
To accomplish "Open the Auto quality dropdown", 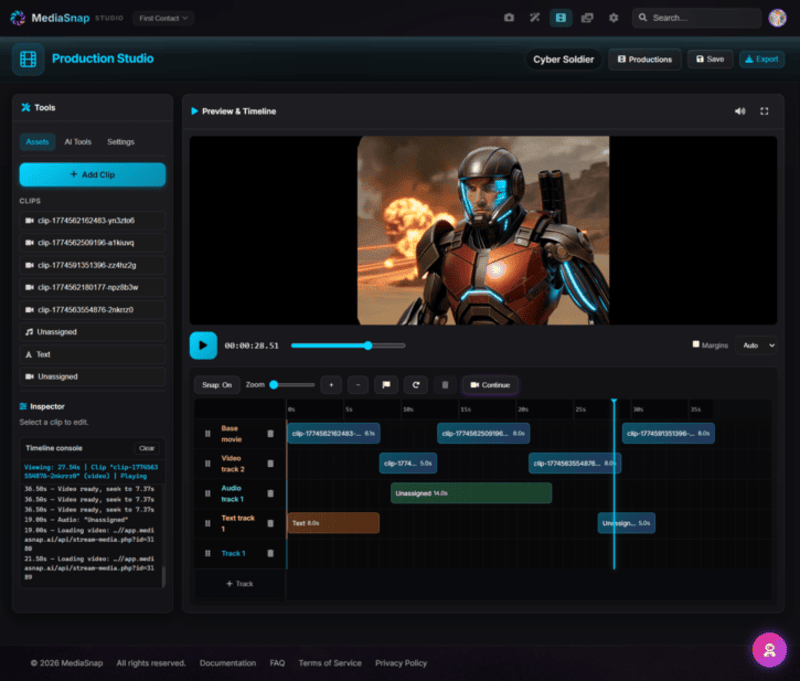I will (756, 345).
